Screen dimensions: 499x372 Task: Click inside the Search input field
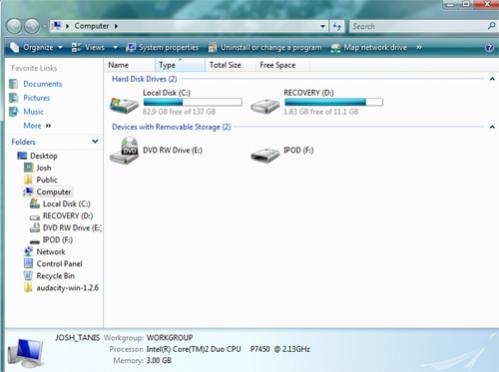(x=418, y=26)
